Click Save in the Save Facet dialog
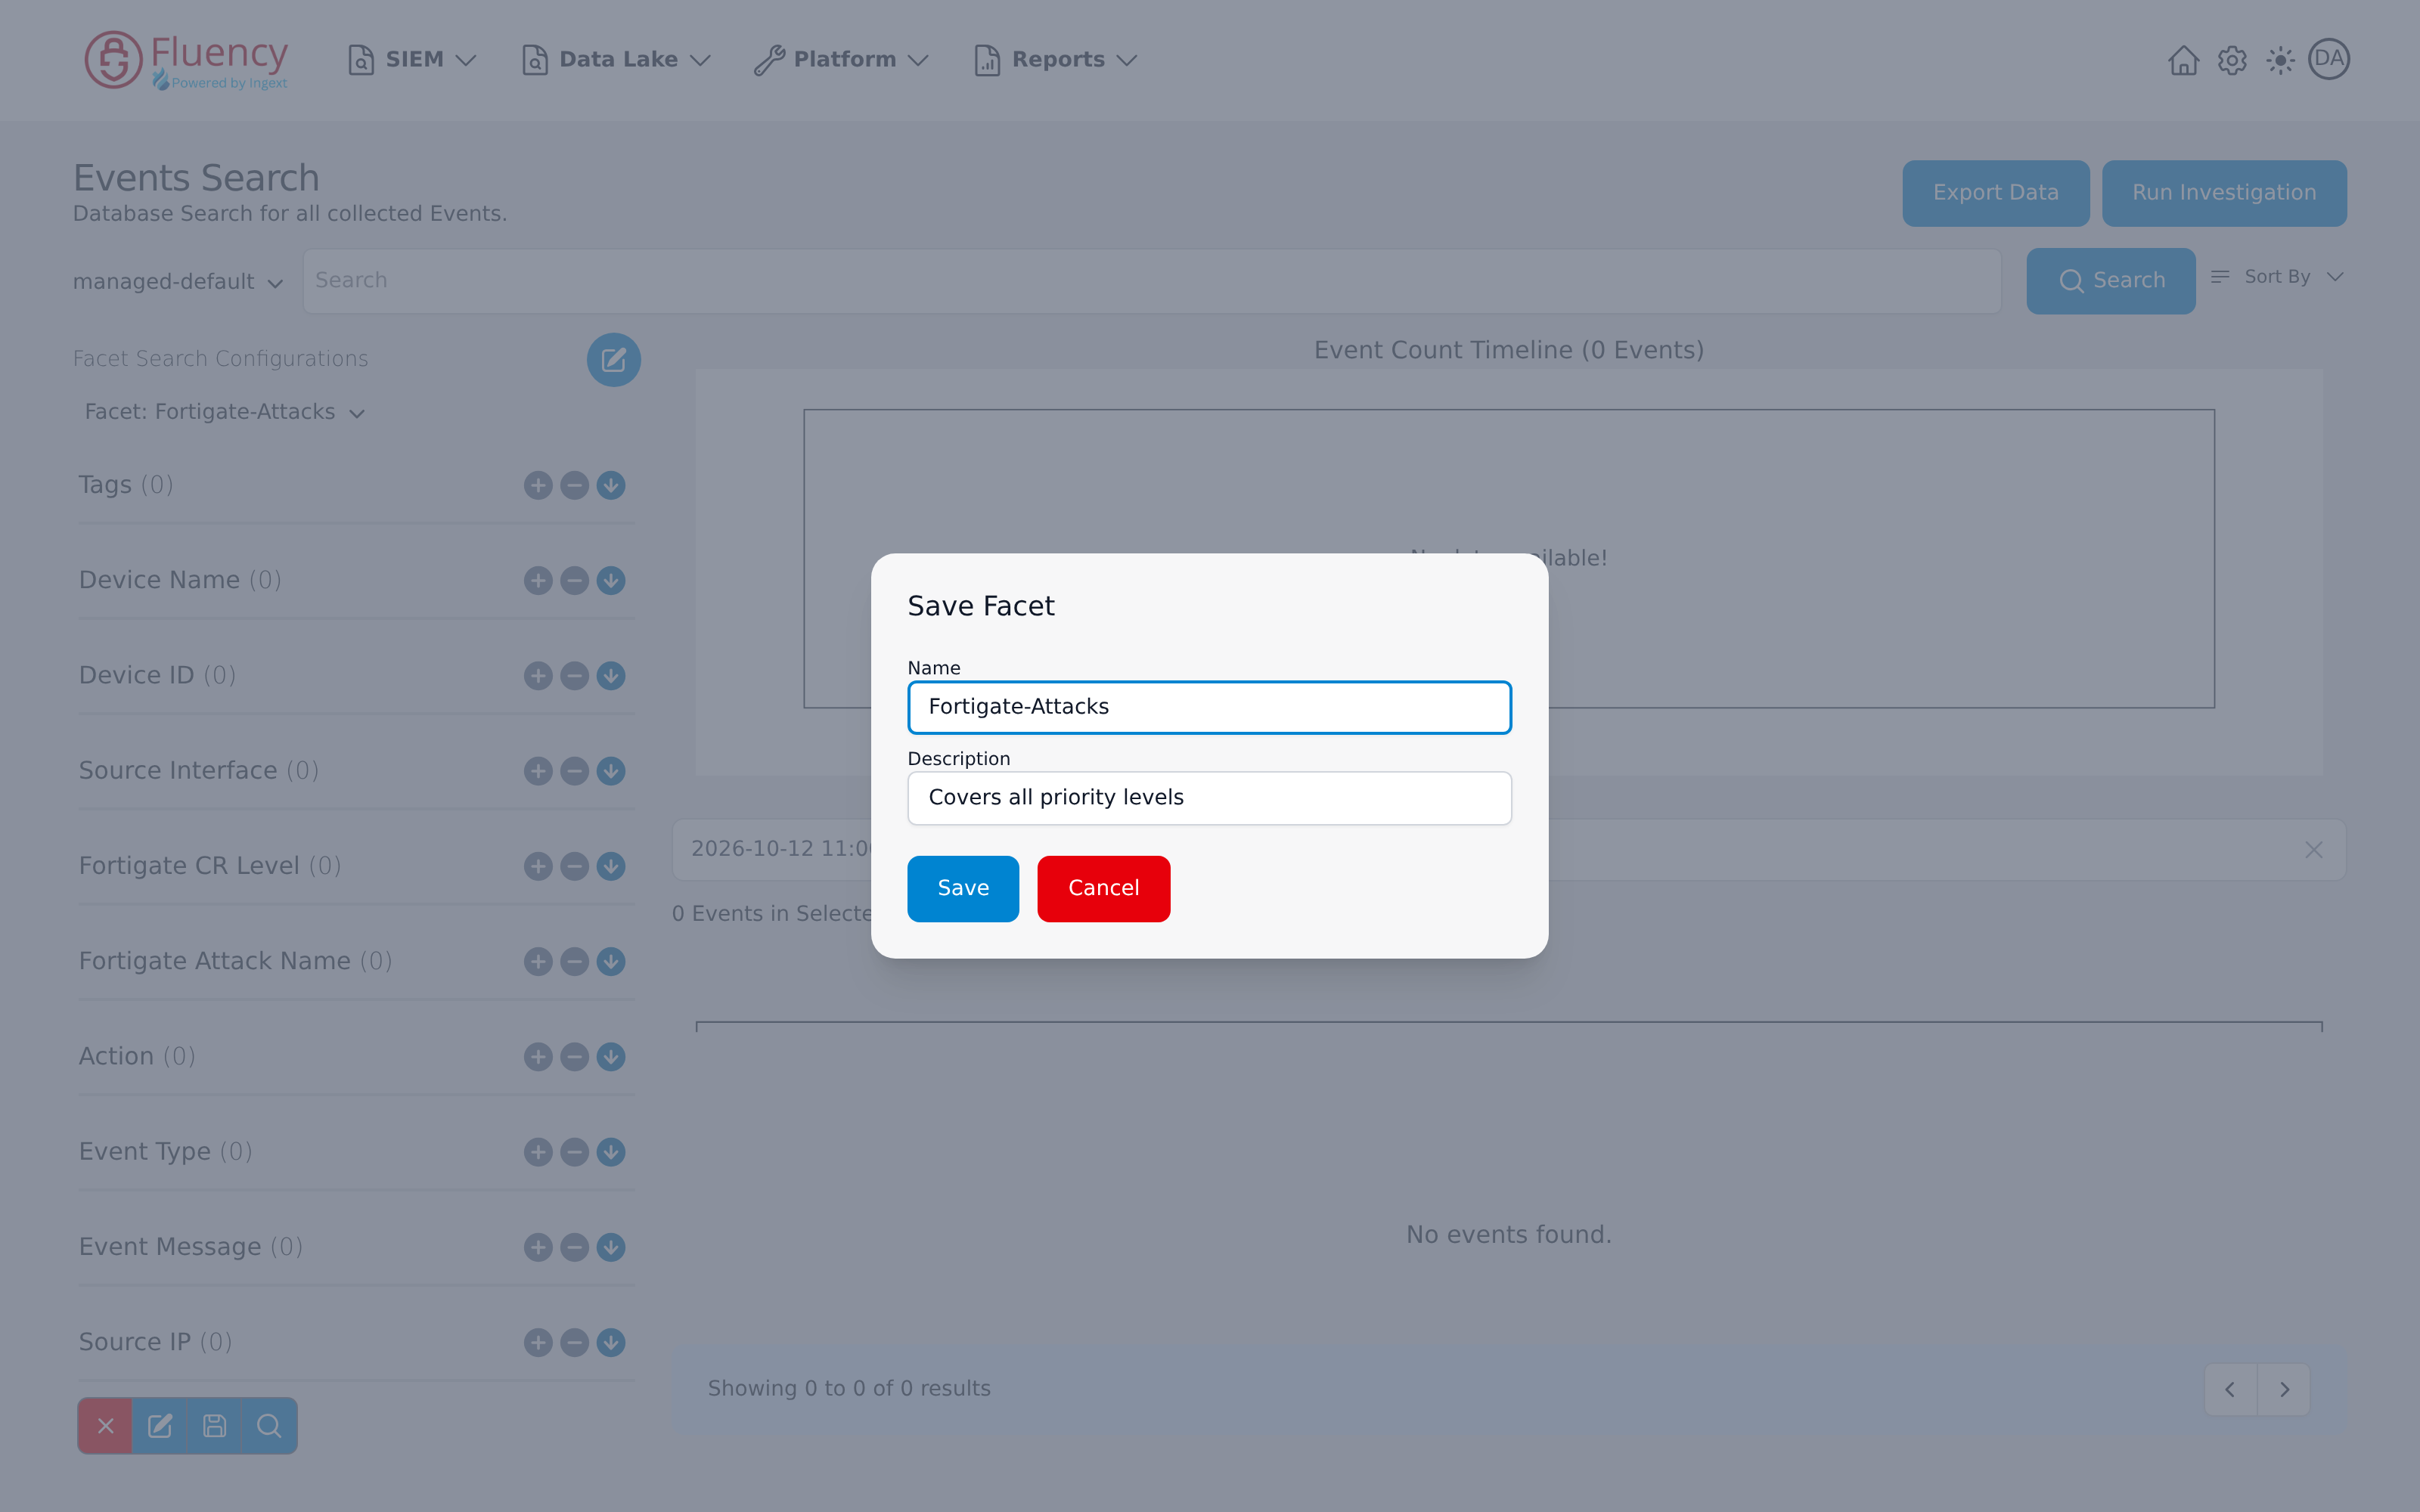The height and width of the screenshot is (1512, 2420). pos(963,888)
